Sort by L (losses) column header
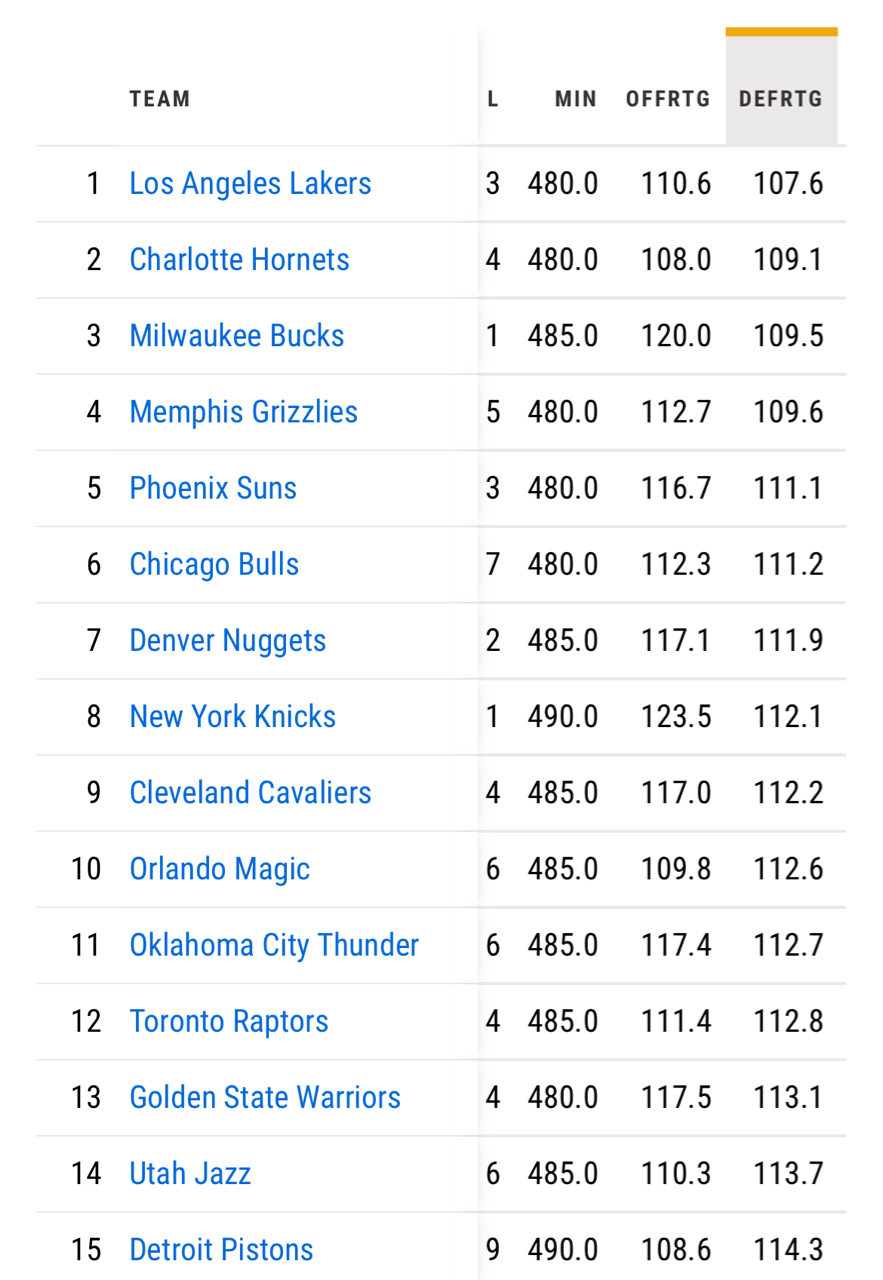This screenshot has height=1280, width=883. (493, 98)
